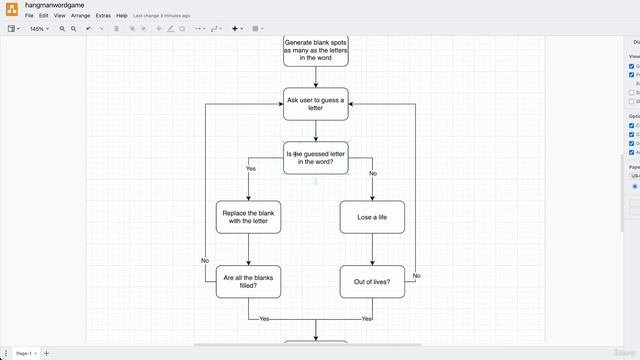Click the To Back toolbar icon
The width and height of the screenshot is (640, 360).
click(x=143, y=29)
